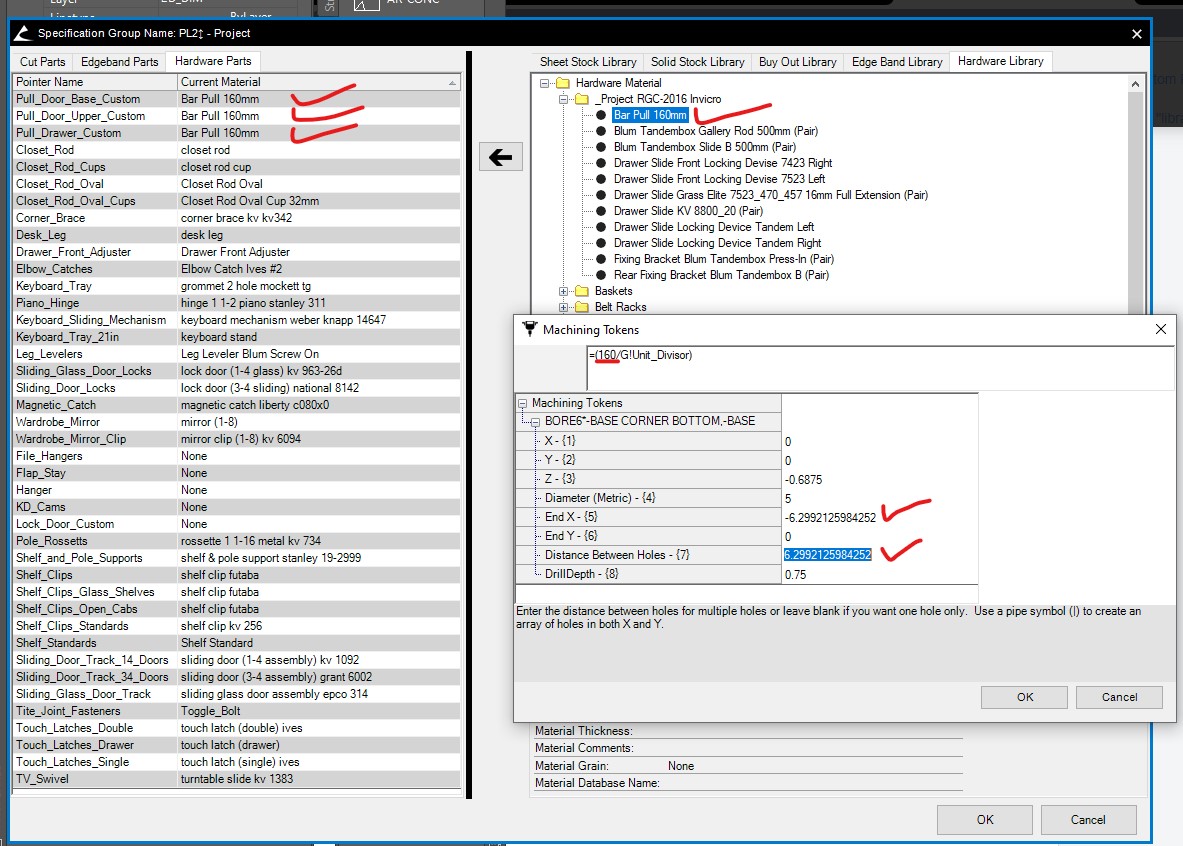The image size is (1183, 846).
Task: Select the Pull_Drawer_Custom row
Action: [x=237, y=133]
